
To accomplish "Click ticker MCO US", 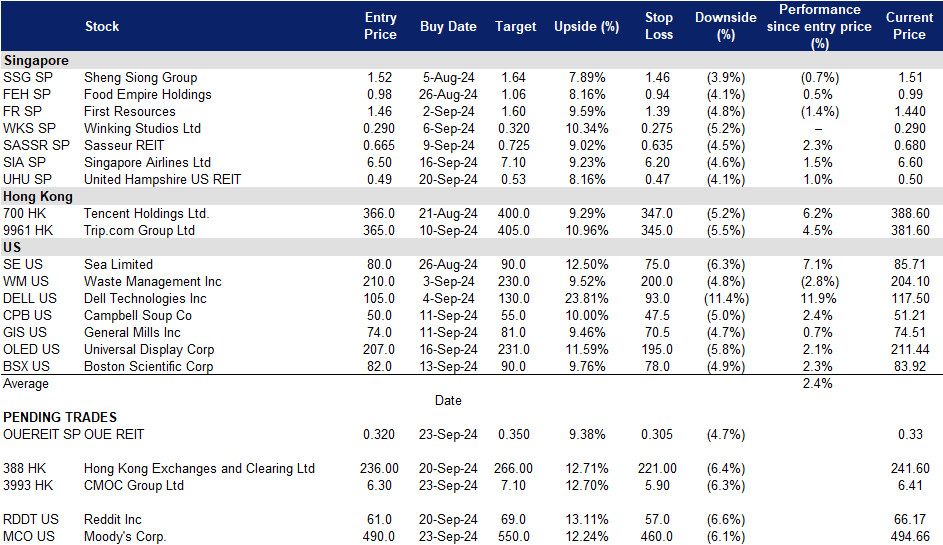I will [x=29, y=537].
